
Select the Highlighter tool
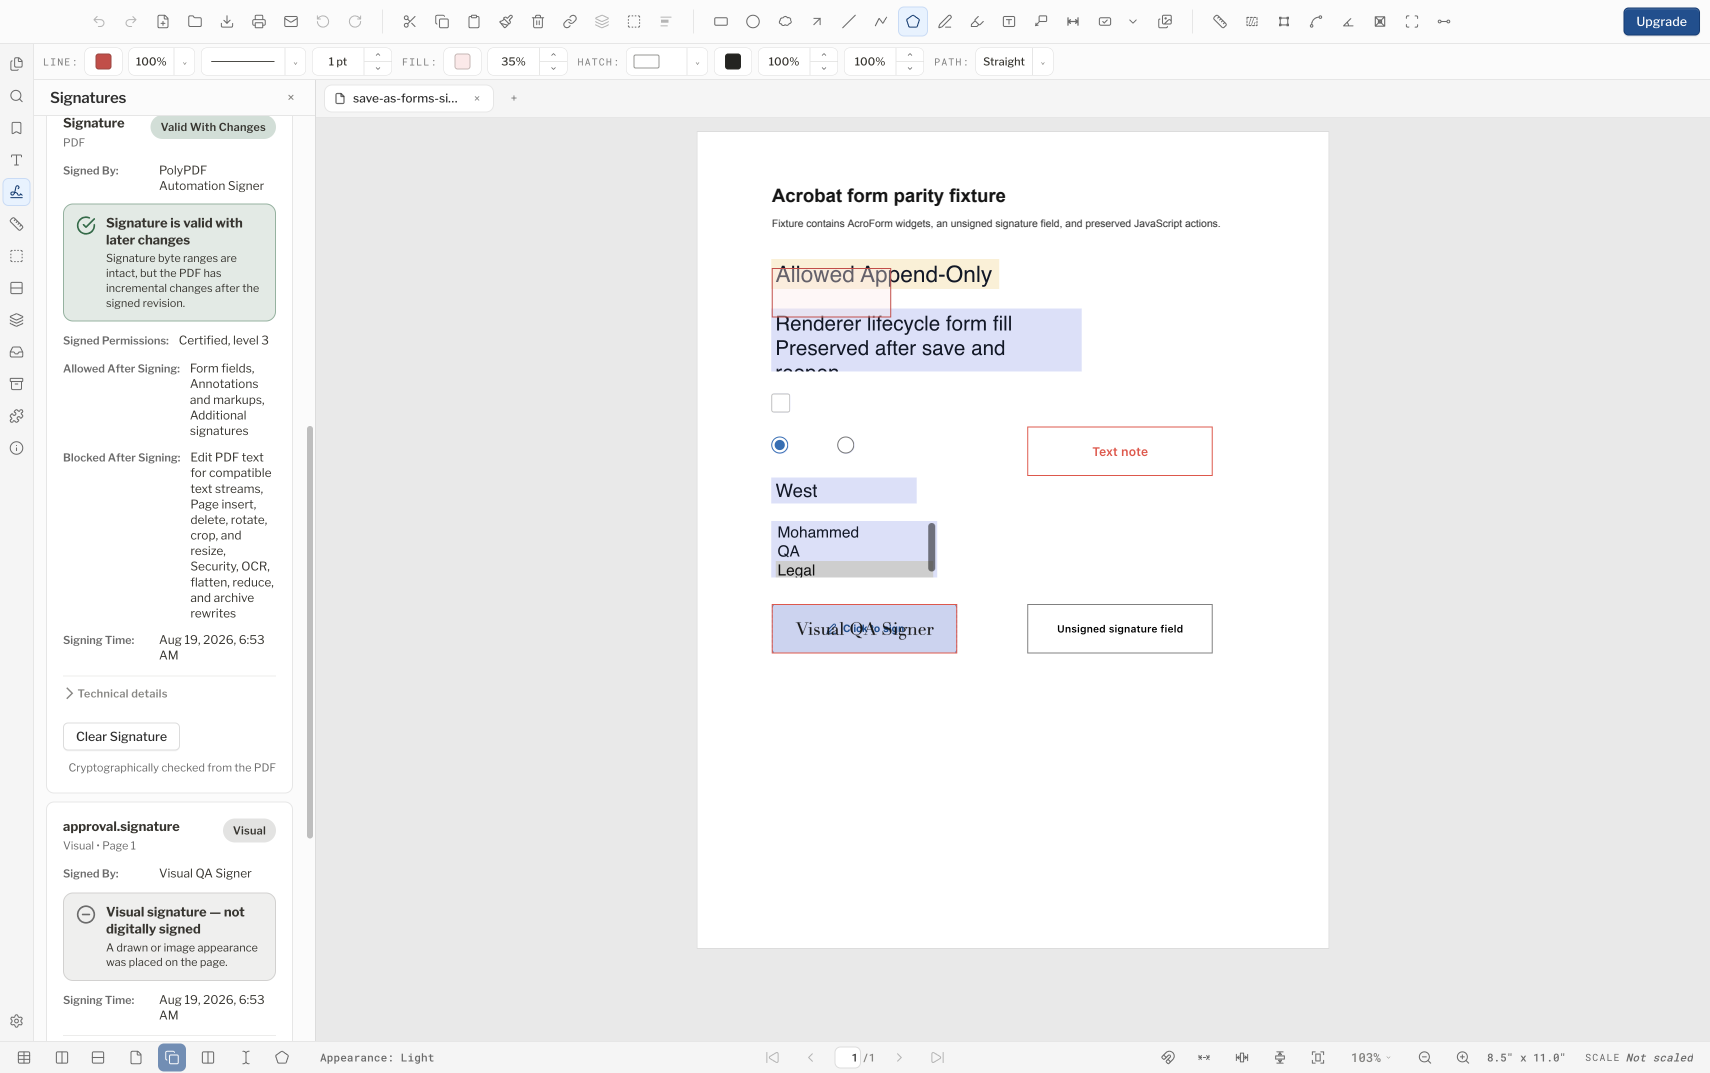pos(976,21)
